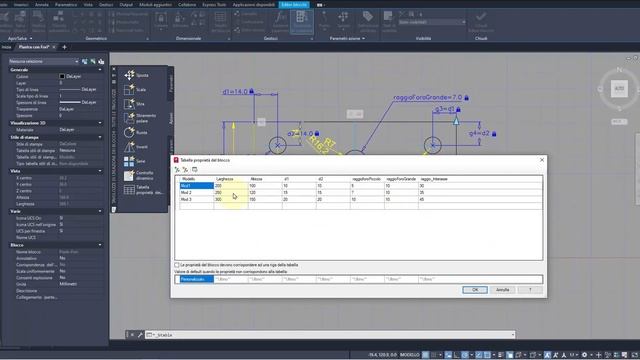Select the Ruota action in the palette
The image size is (640, 360).
(x=136, y=132)
